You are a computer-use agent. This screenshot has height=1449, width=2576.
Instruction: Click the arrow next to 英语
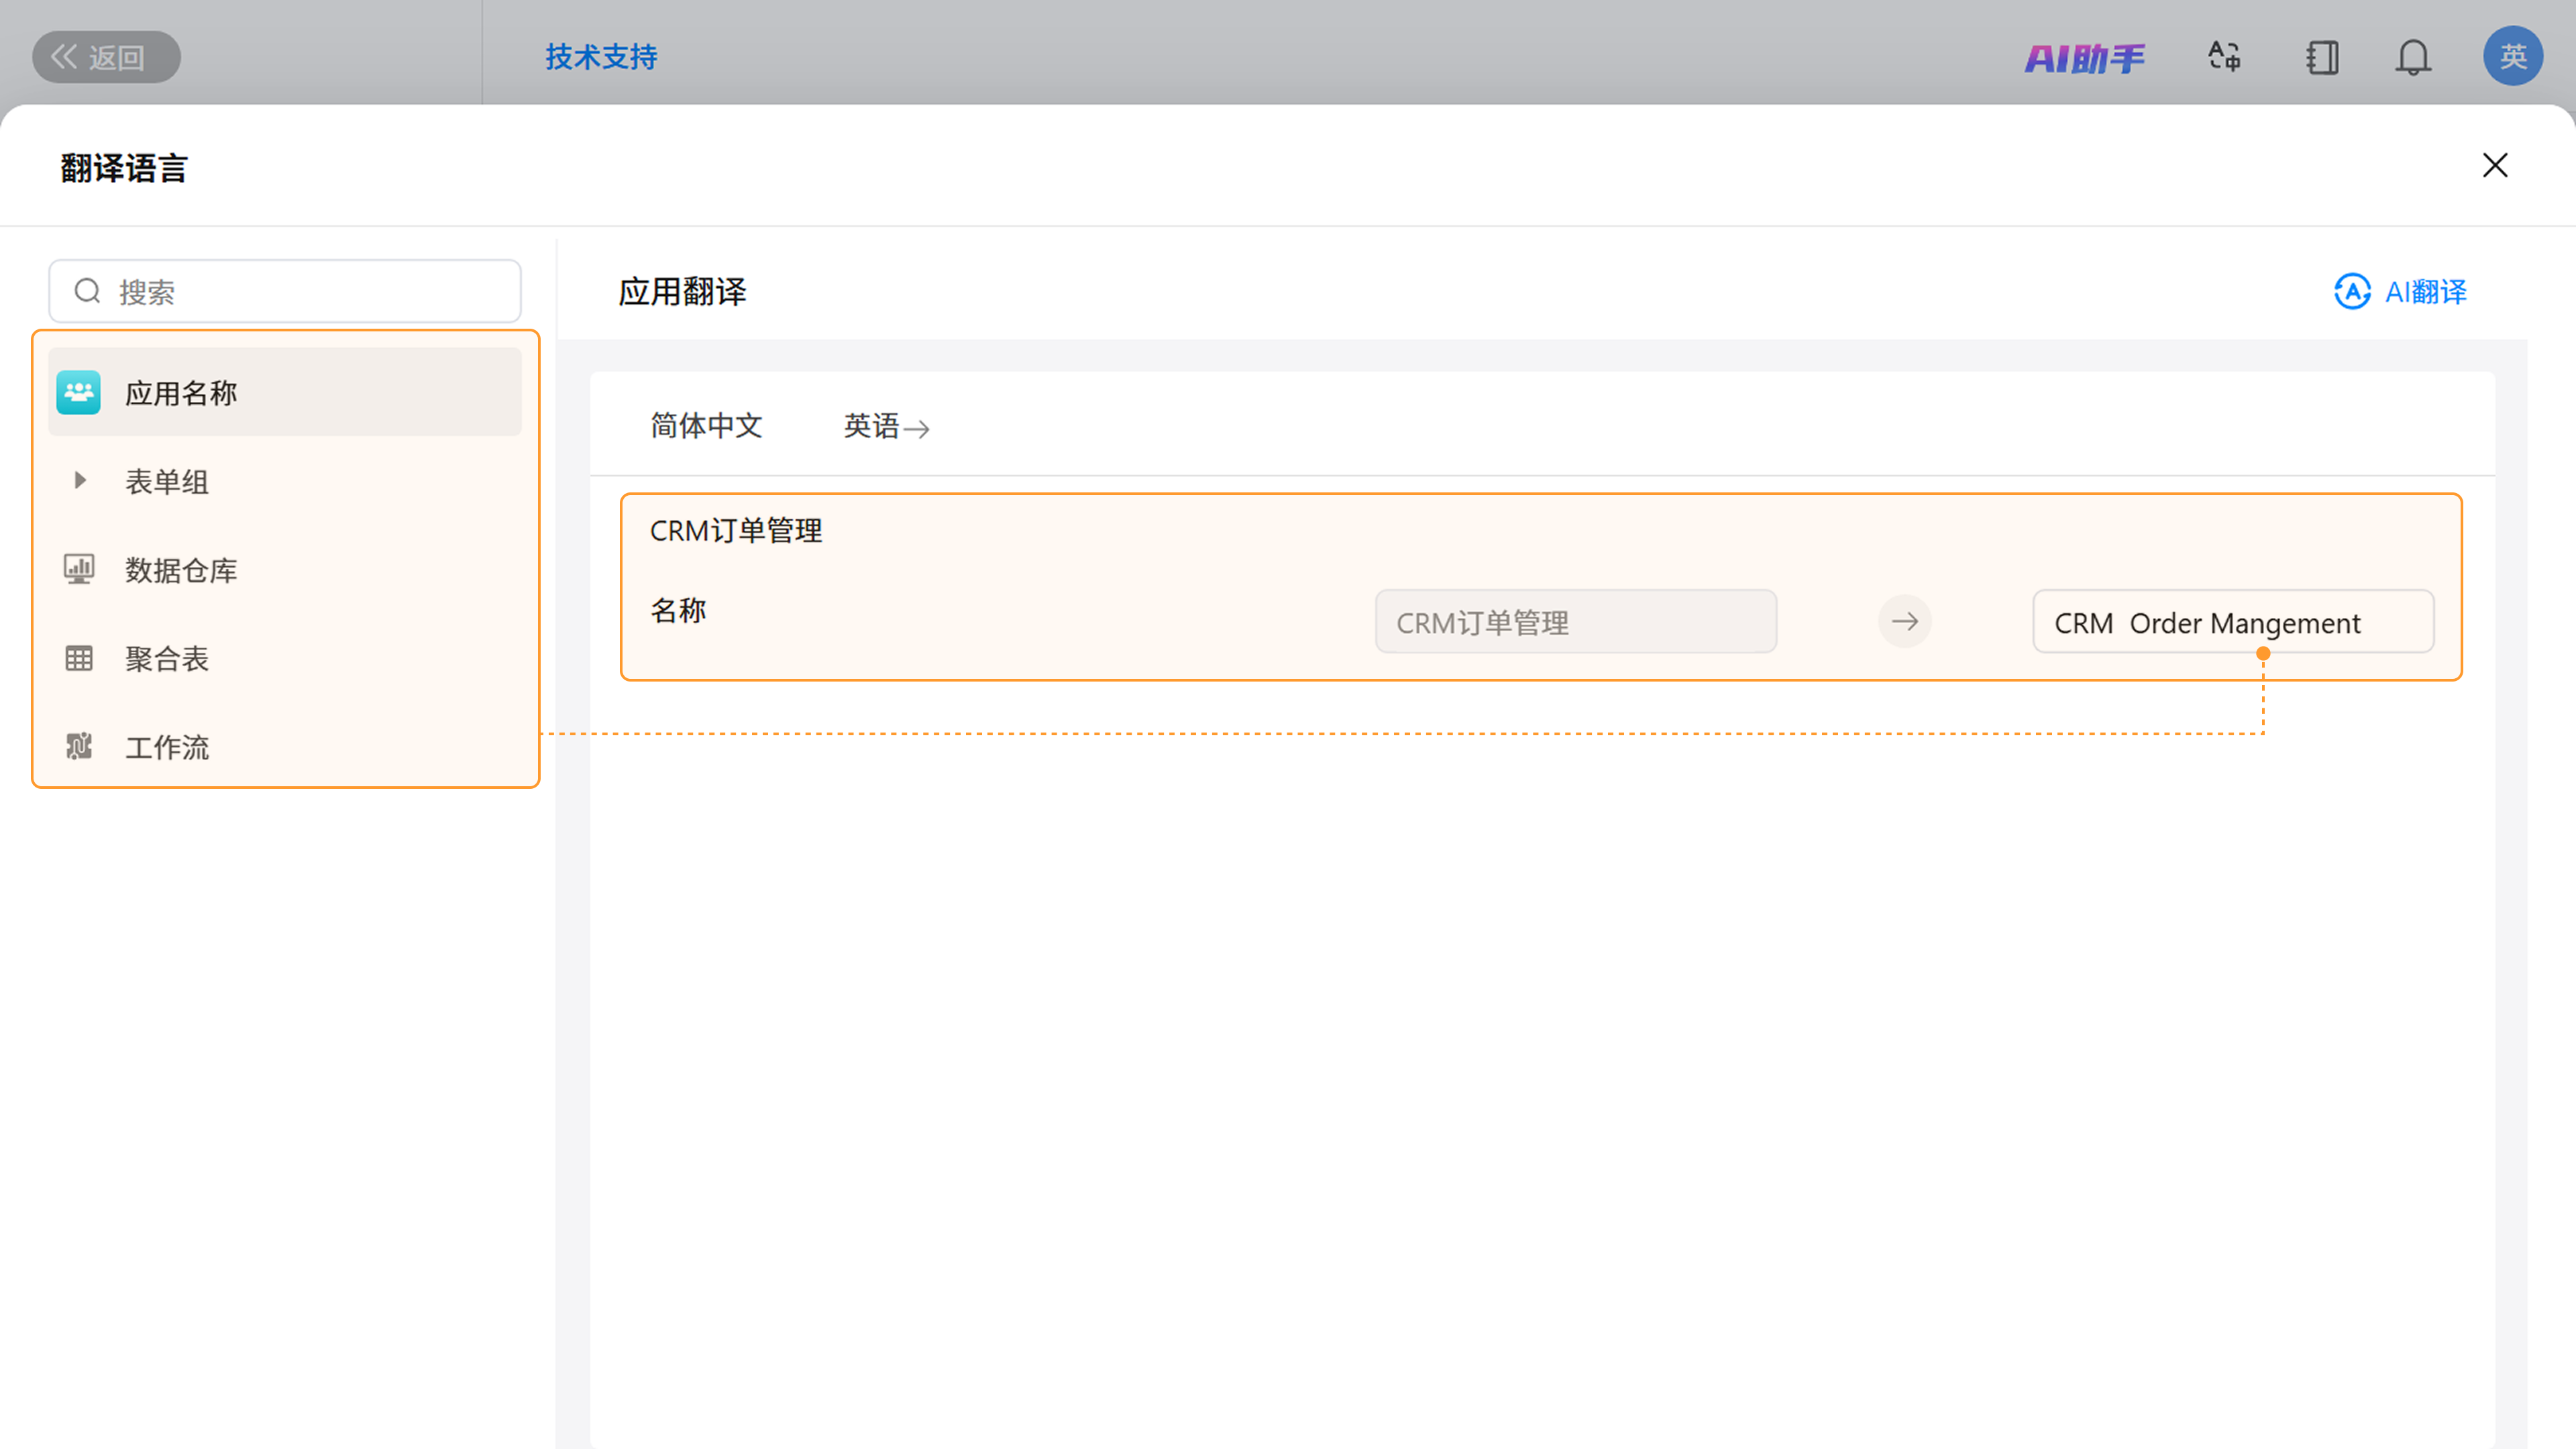pyautogui.click(x=916, y=429)
